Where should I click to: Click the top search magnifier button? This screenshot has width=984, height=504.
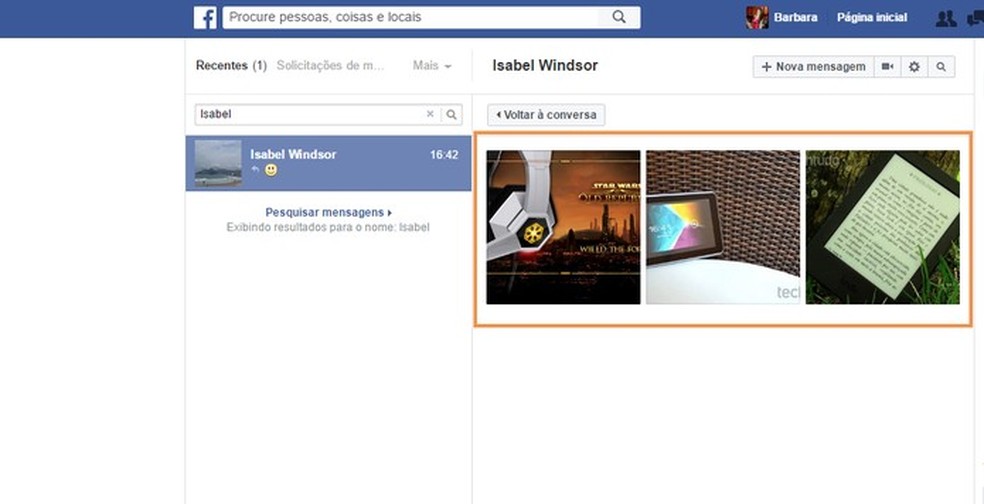click(619, 18)
